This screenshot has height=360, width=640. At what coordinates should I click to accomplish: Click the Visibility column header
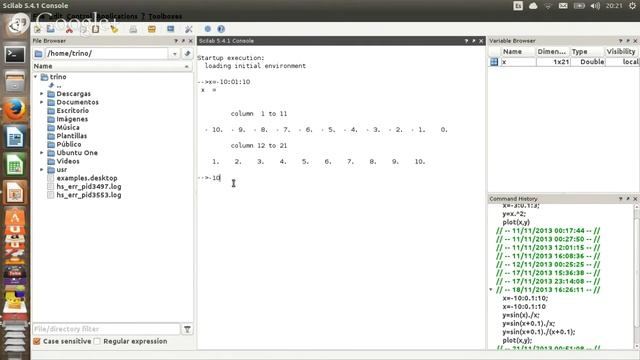pos(622,51)
